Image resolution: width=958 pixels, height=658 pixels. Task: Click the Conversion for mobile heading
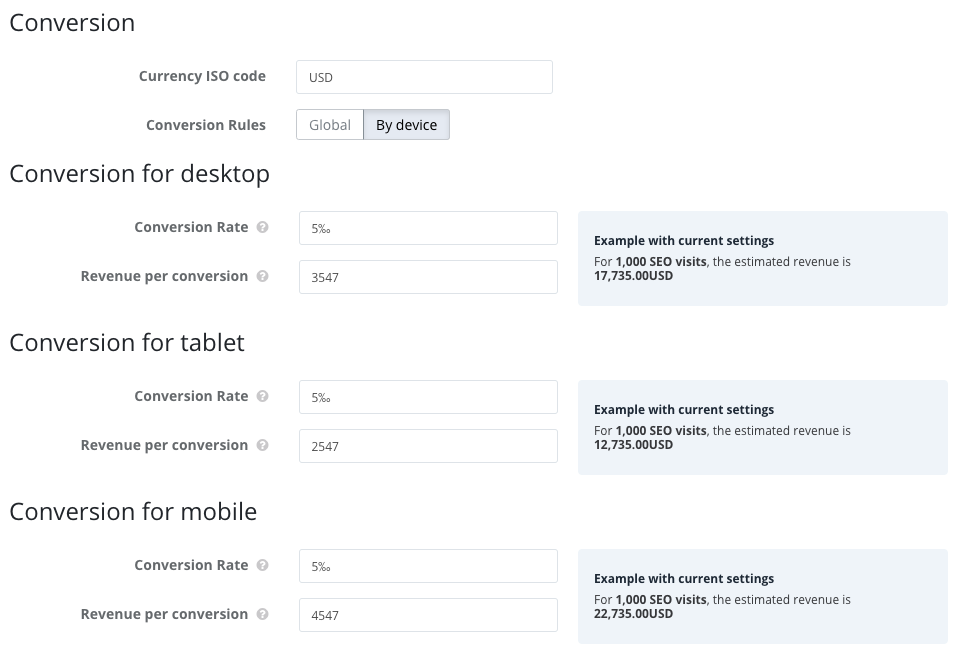tap(133, 512)
